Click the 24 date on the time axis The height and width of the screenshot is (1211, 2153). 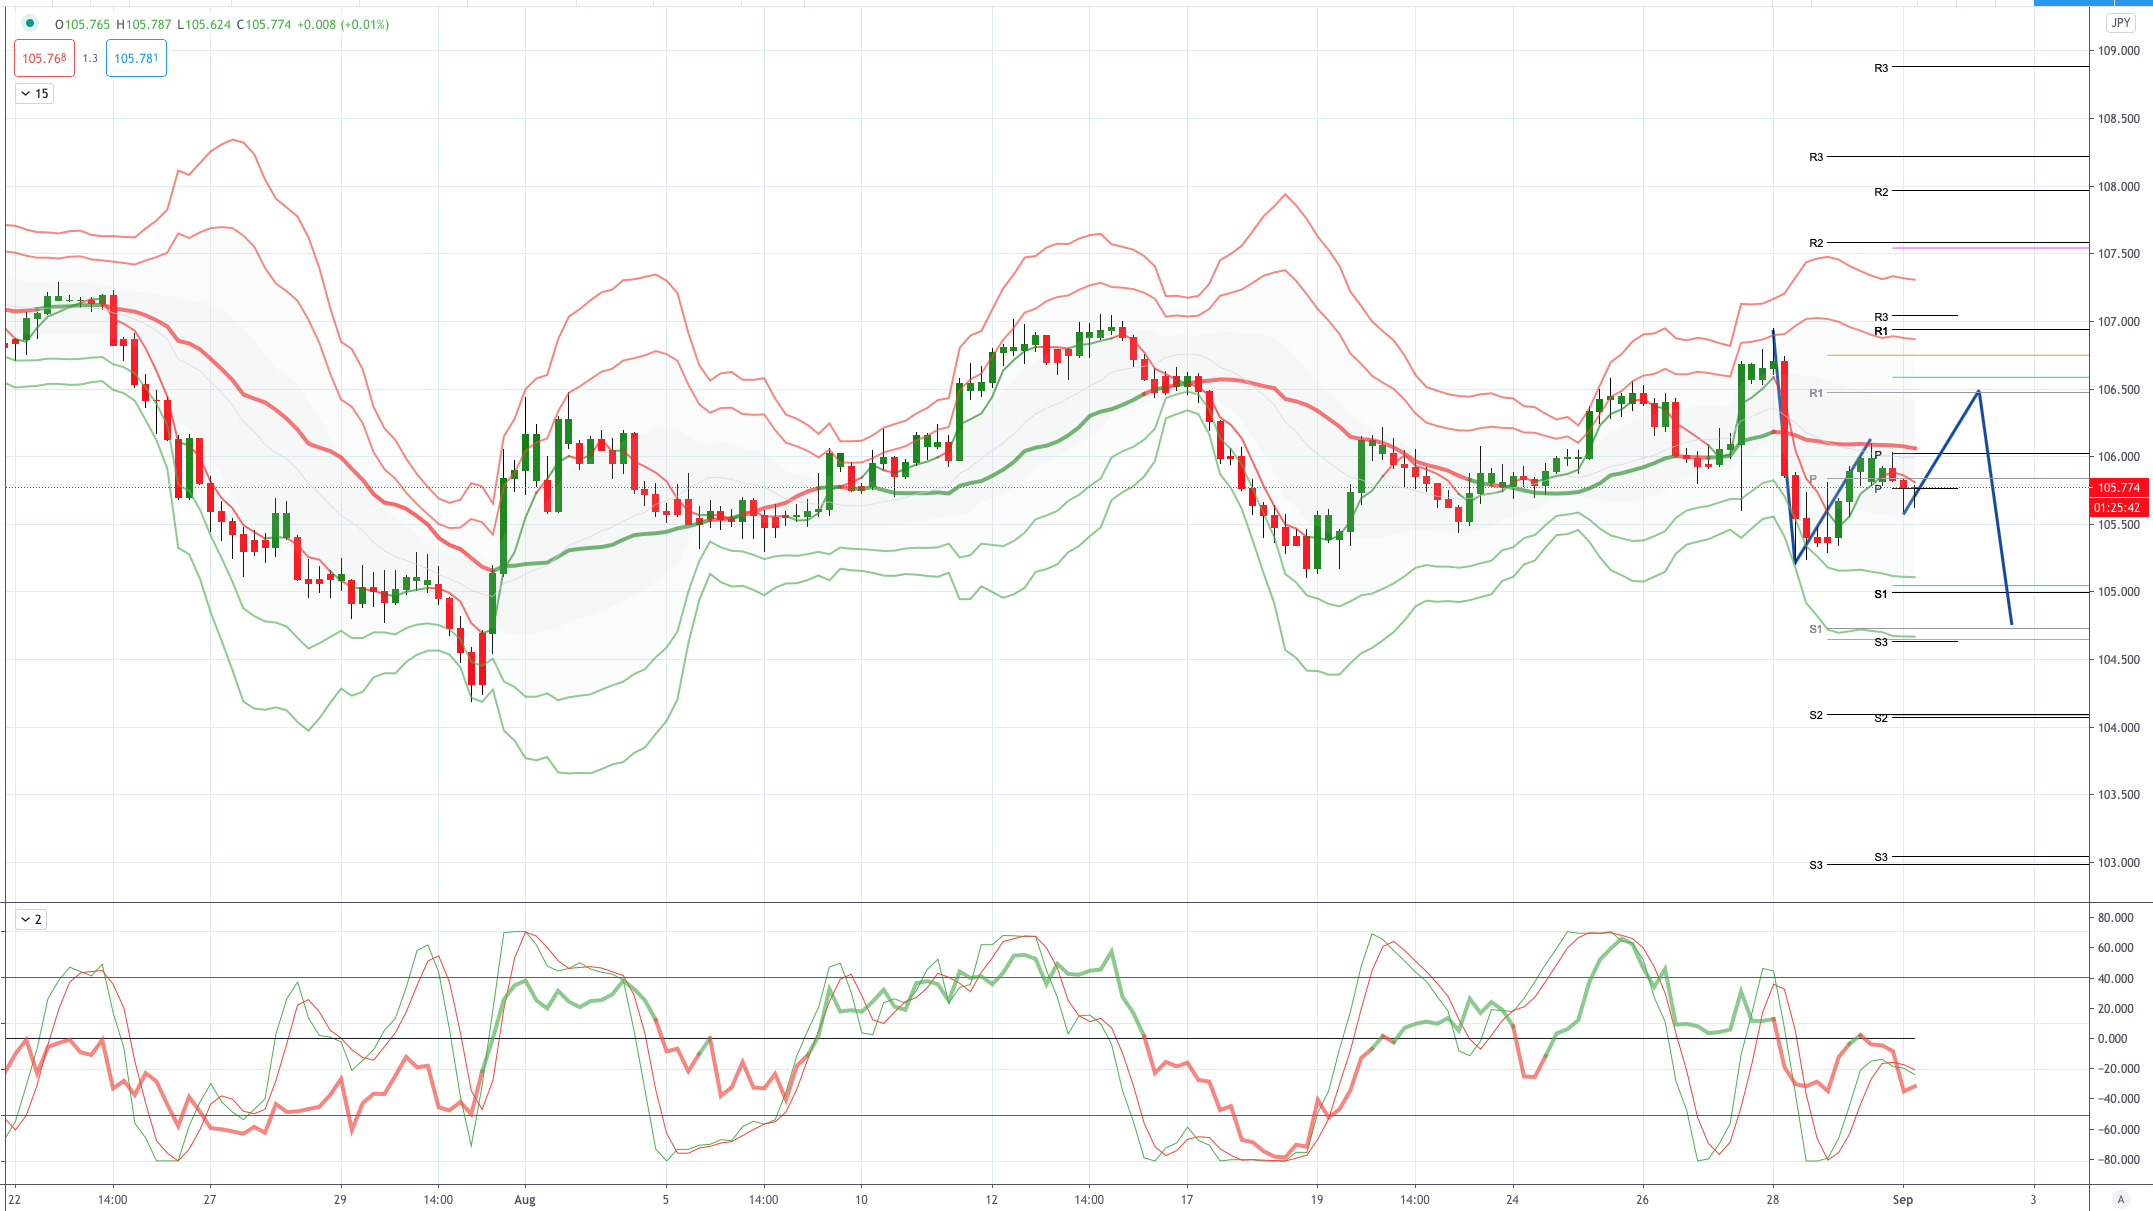coord(1513,1200)
